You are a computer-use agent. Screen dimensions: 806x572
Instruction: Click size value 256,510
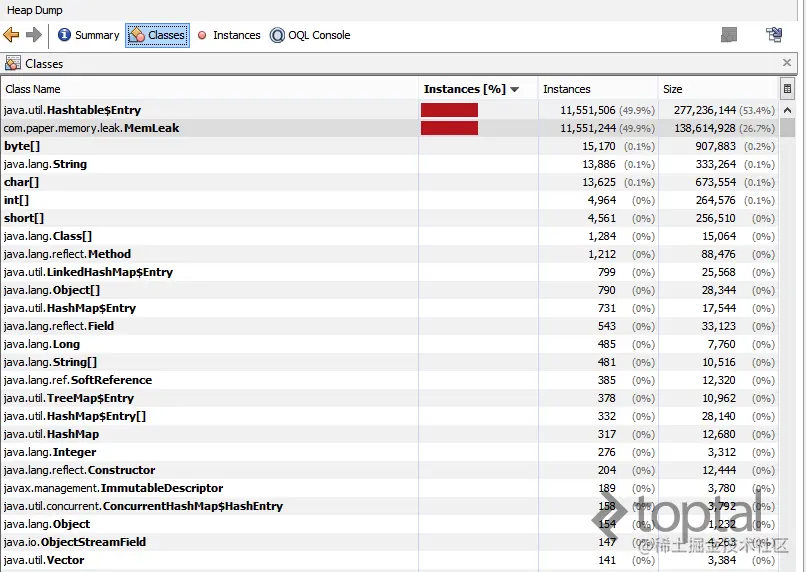click(x=716, y=218)
